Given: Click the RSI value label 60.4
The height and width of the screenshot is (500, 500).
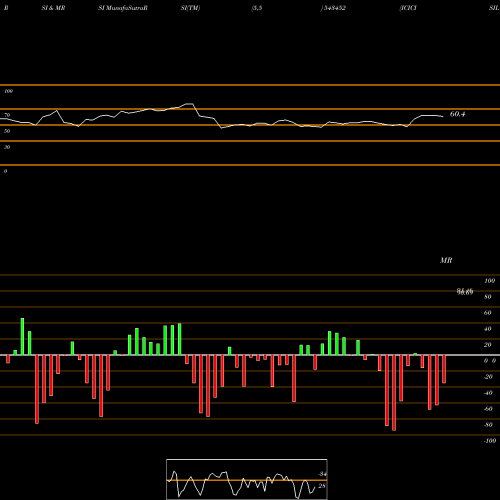Looking at the screenshot, I should click(457, 114).
